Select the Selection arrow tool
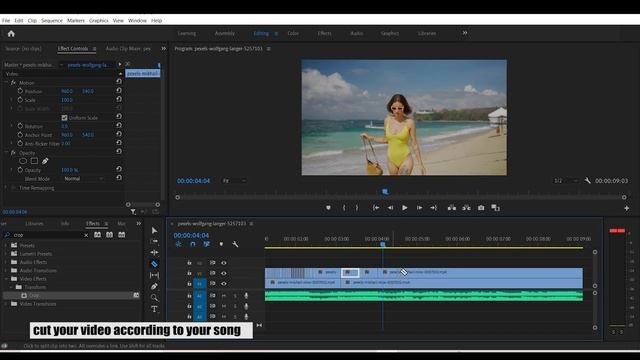This screenshot has height=360, width=640. click(x=154, y=231)
